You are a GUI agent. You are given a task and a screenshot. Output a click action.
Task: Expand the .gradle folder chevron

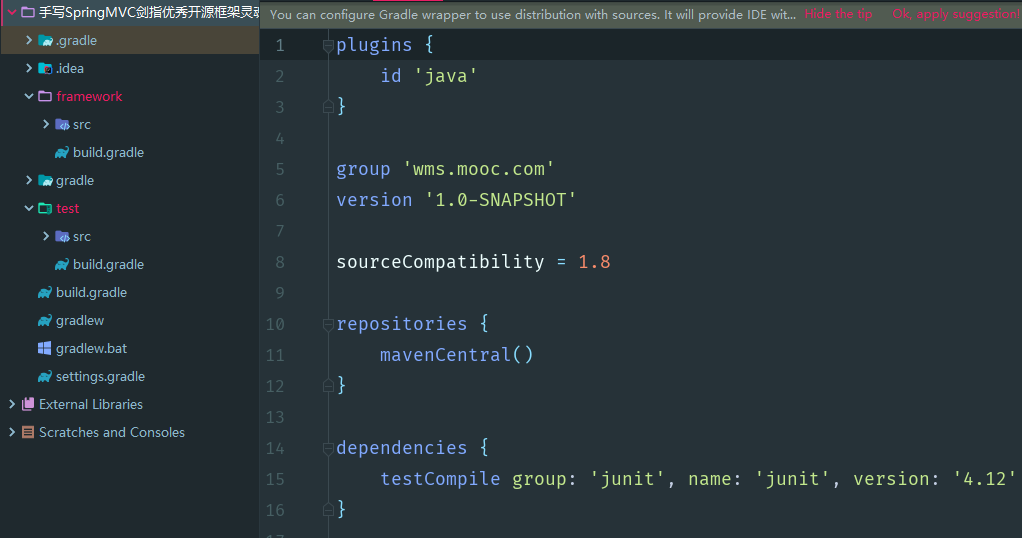pos(29,40)
